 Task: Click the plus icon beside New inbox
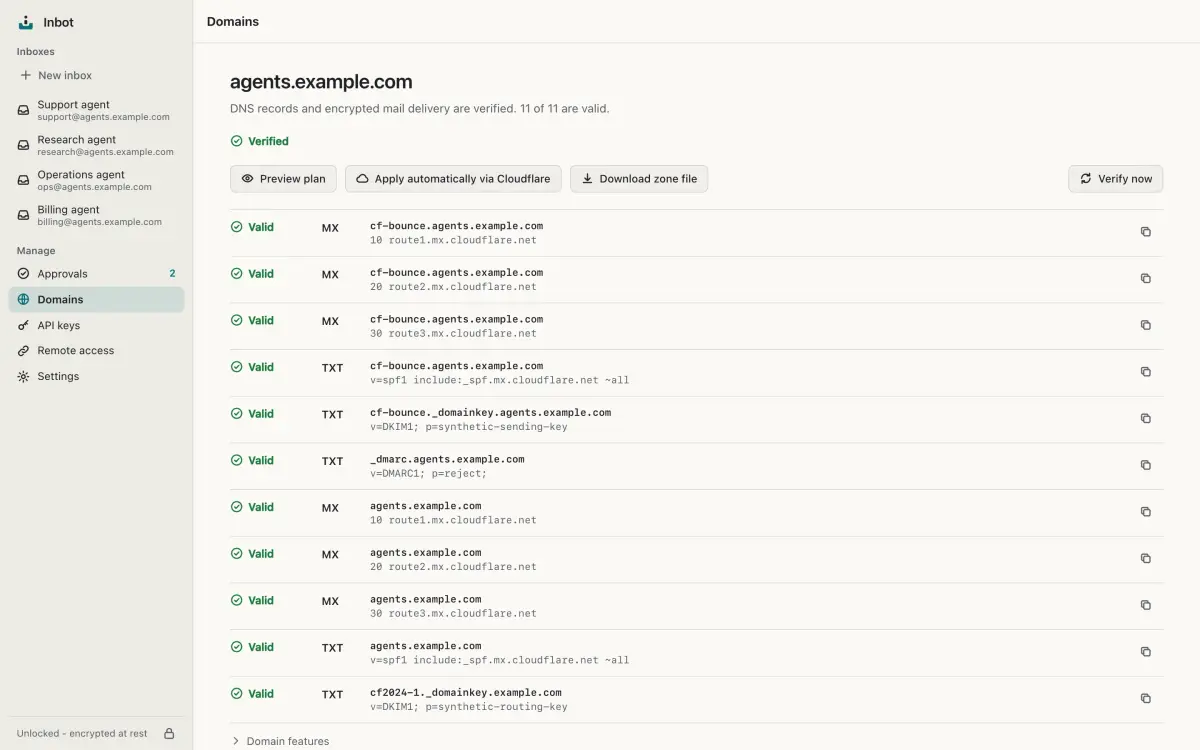(x=26, y=75)
